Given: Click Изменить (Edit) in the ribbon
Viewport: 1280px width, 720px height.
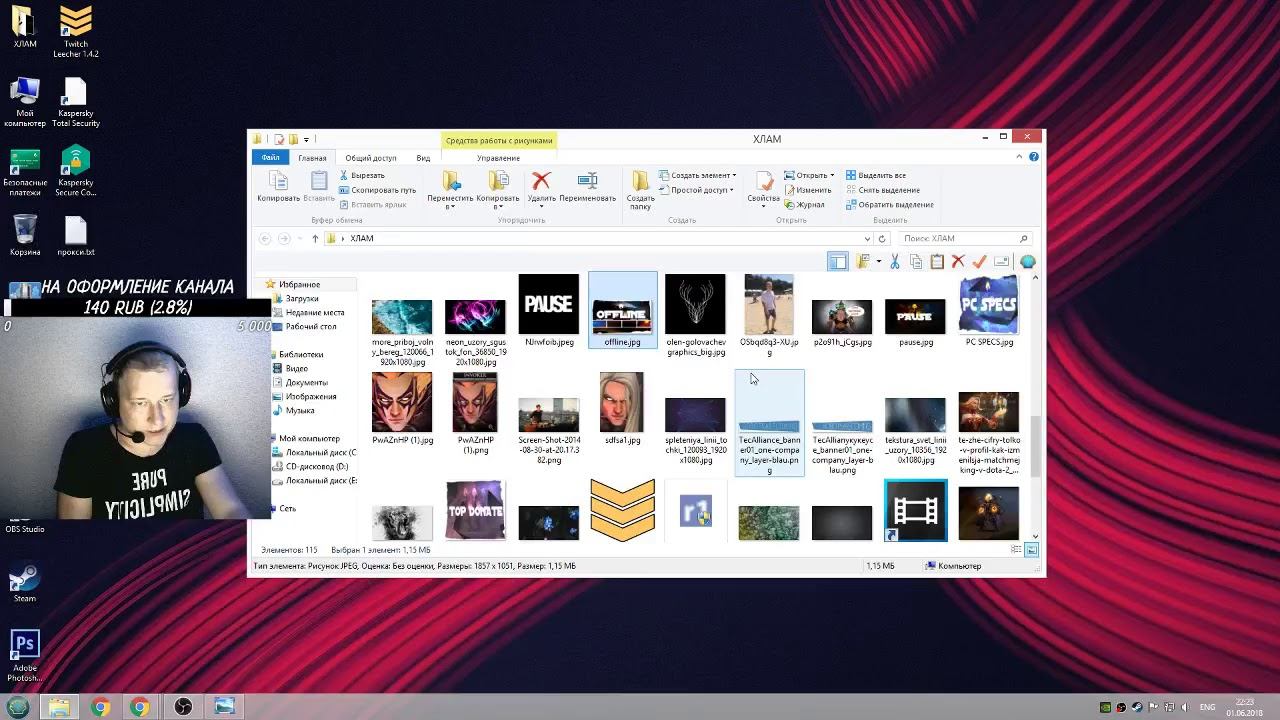Looking at the screenshot, I should [808, 190].
